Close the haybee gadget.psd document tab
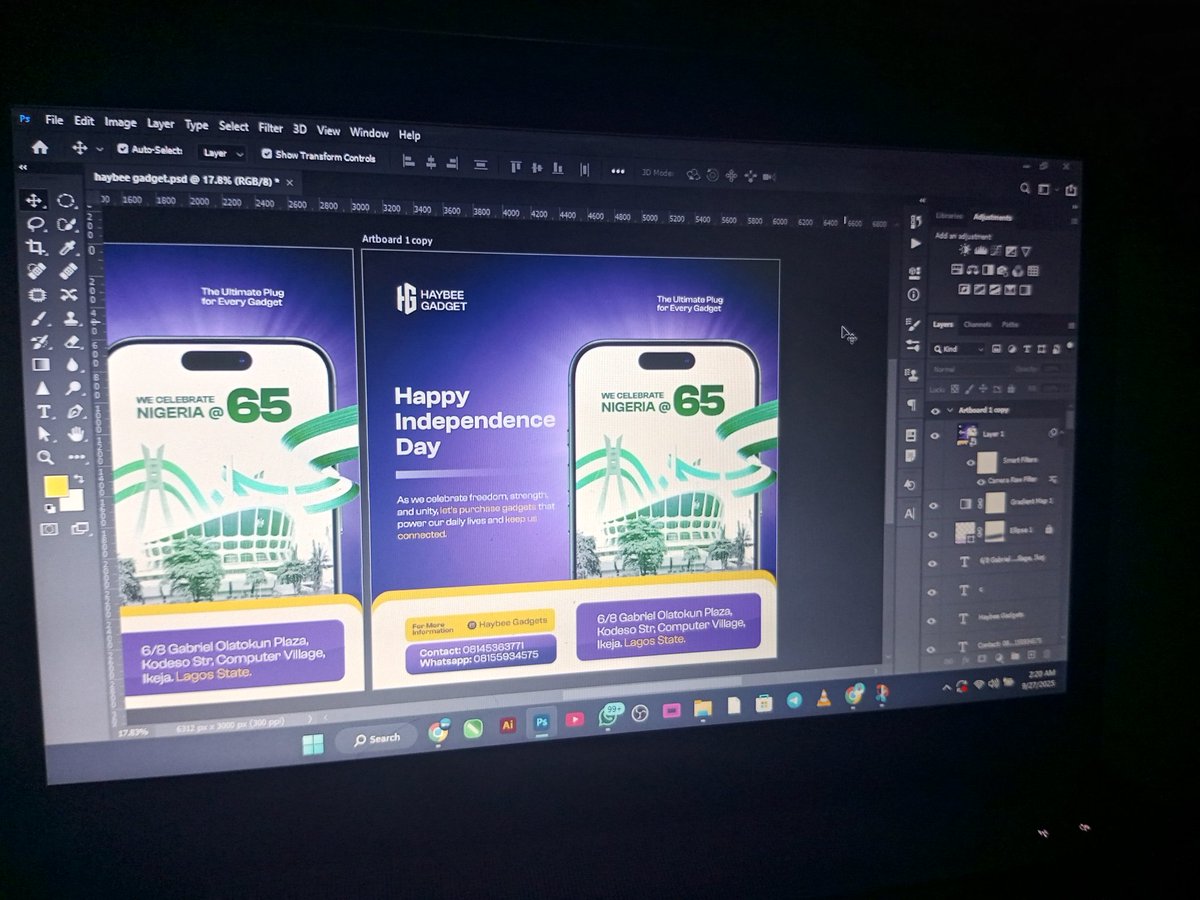Screen dimensions: 1200x900 click(x=290, y=182)
